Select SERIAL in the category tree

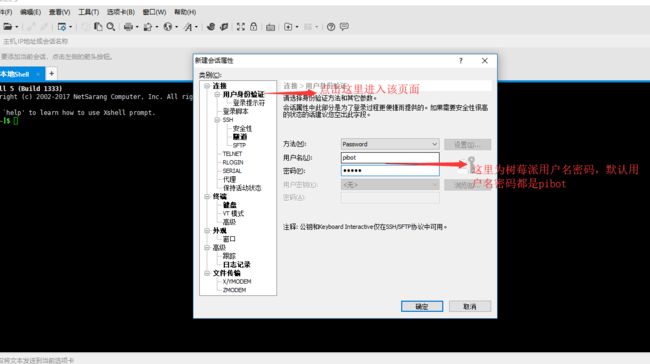(x=232, y=171)
